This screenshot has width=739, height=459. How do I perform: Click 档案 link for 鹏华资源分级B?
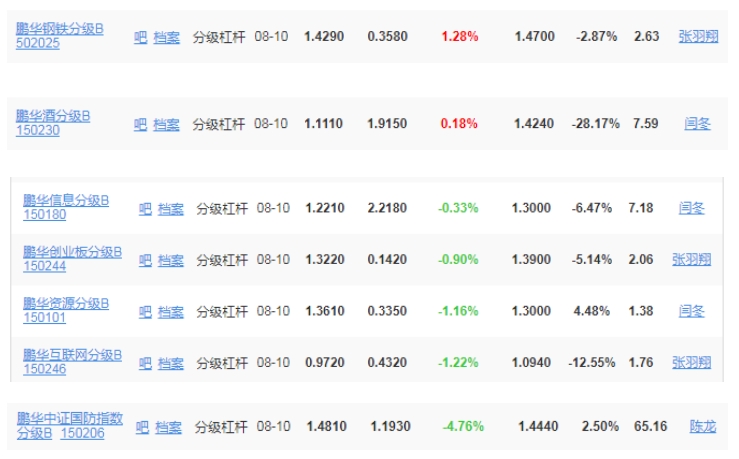(x=170, y=311)
